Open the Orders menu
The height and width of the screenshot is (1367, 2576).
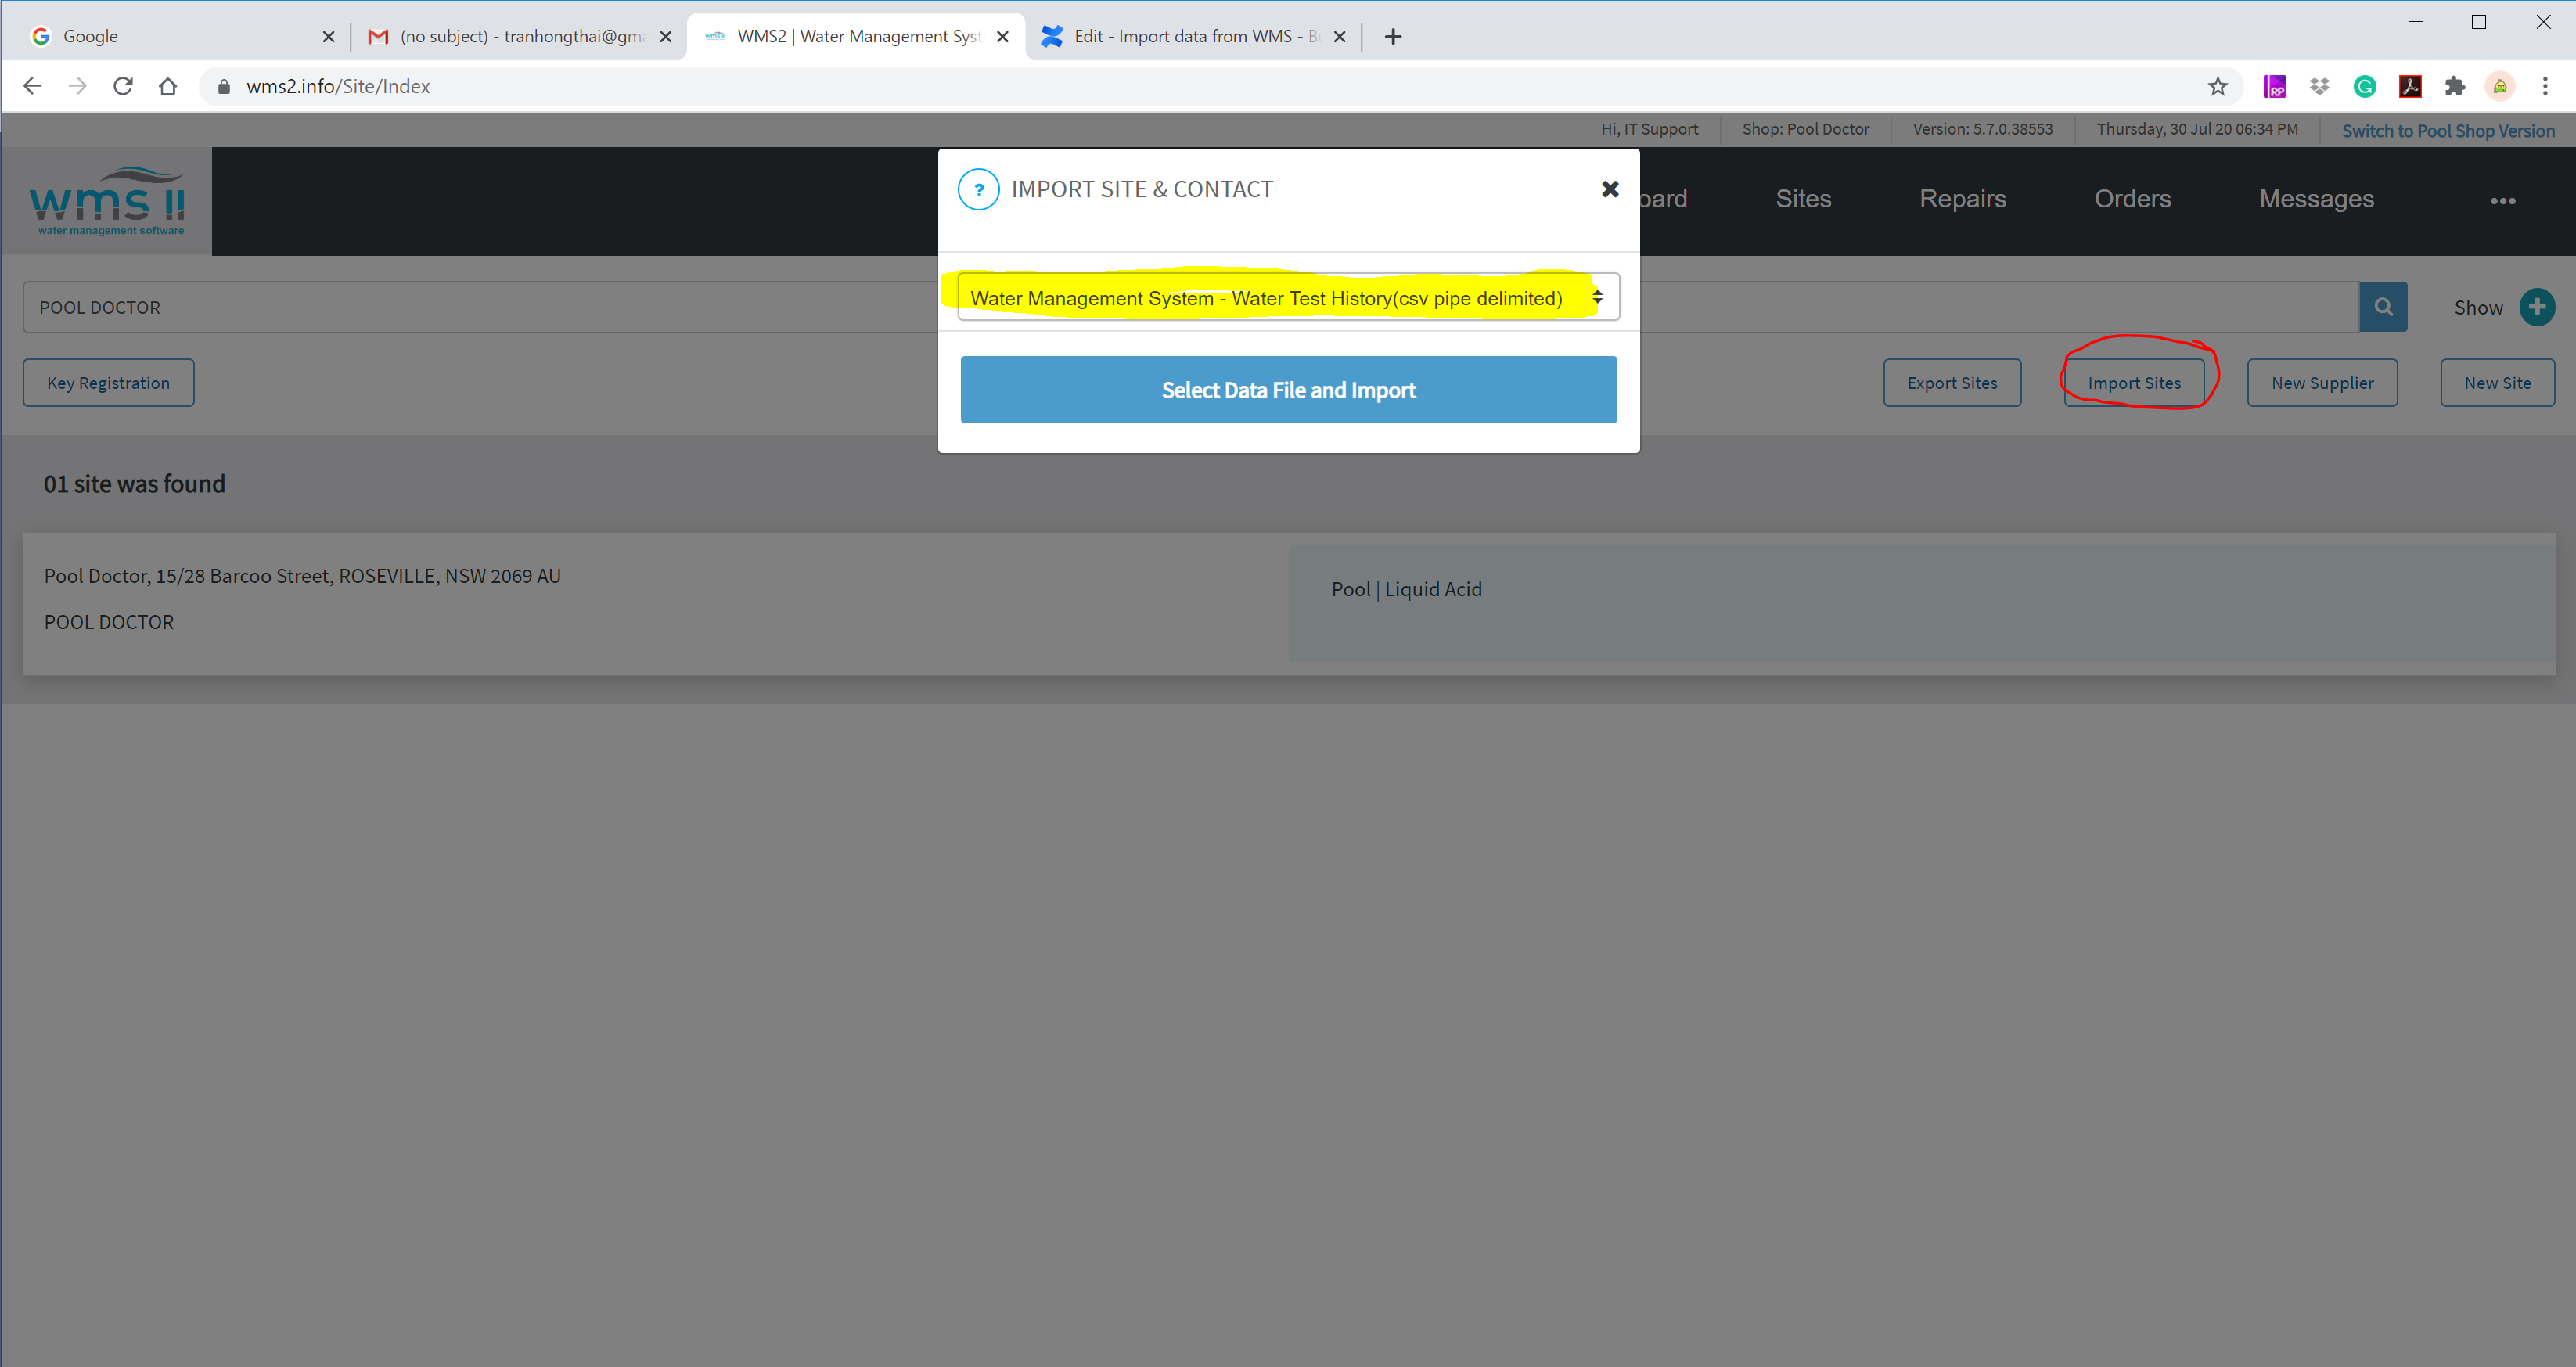pyautogui.click(x=2132, y=199)
